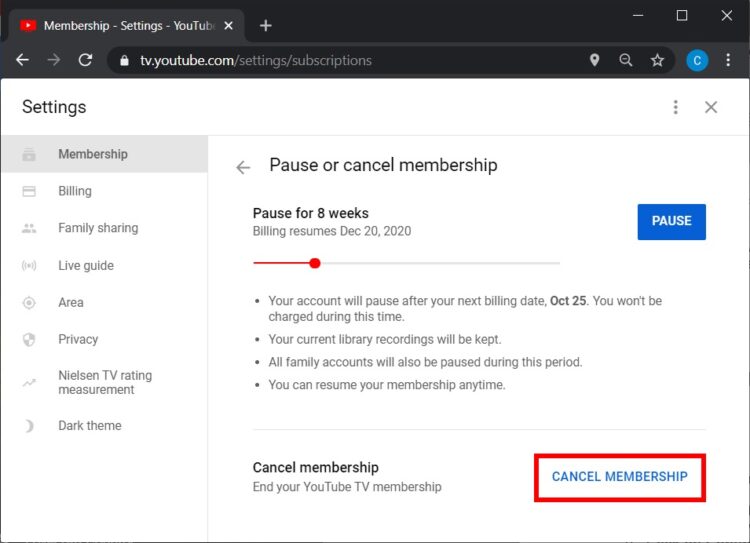
Task: Open Settings panel three-dot more options
Action: [x=675, y=107]
